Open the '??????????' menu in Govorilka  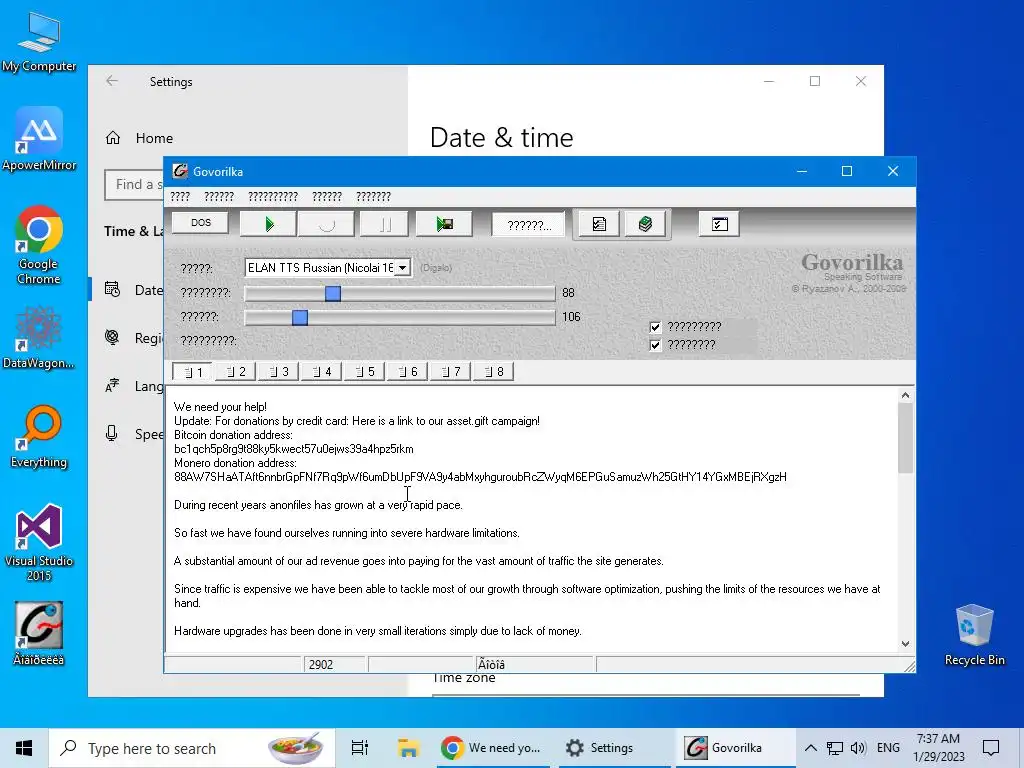tap(273, 197)
